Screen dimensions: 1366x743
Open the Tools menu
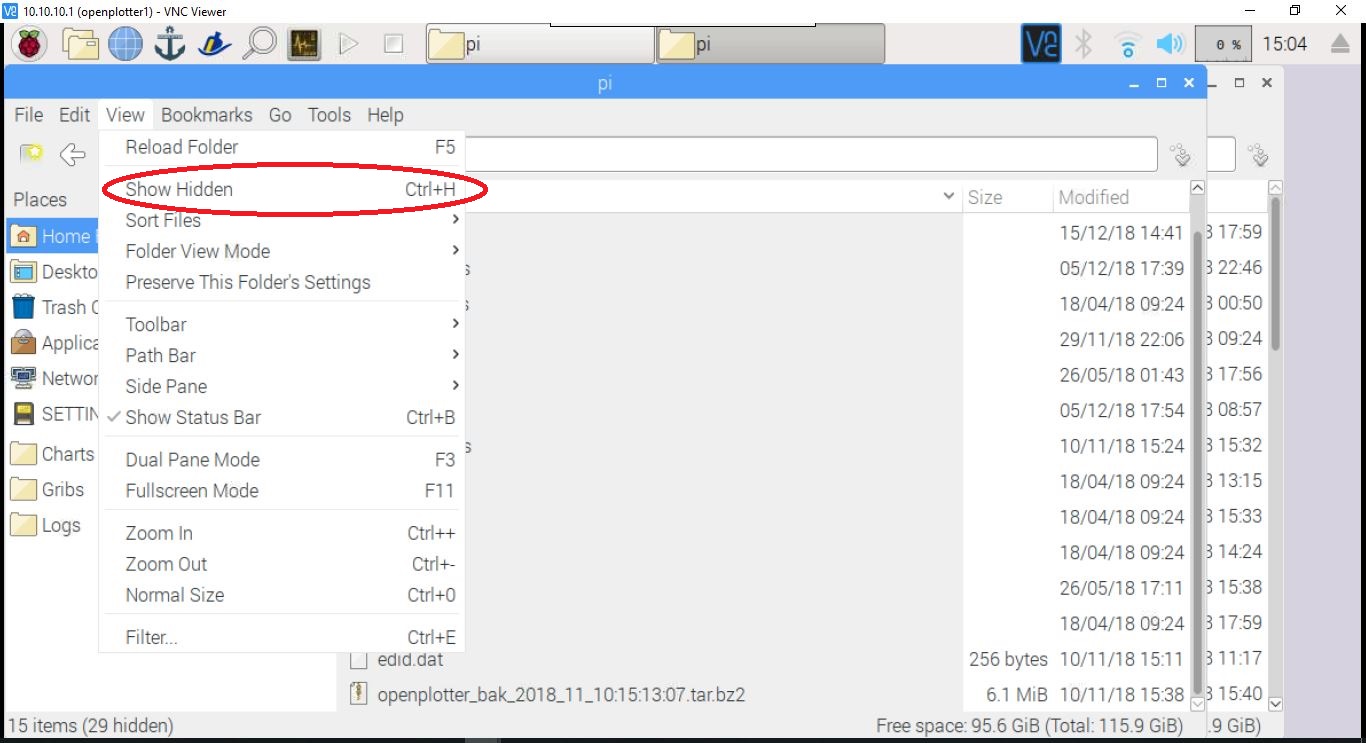click(329, 115)
